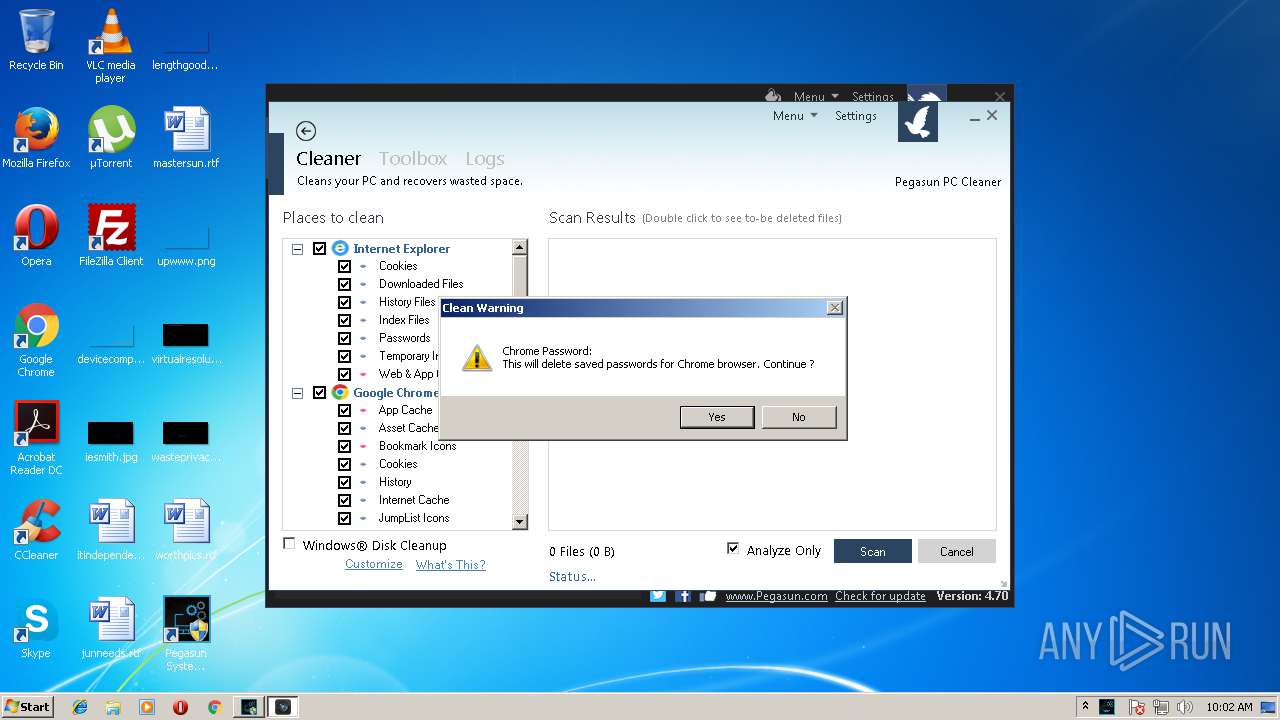This screenshot has height=720, width=1280.
Task: Click the Start button
Action: [28, 707]
